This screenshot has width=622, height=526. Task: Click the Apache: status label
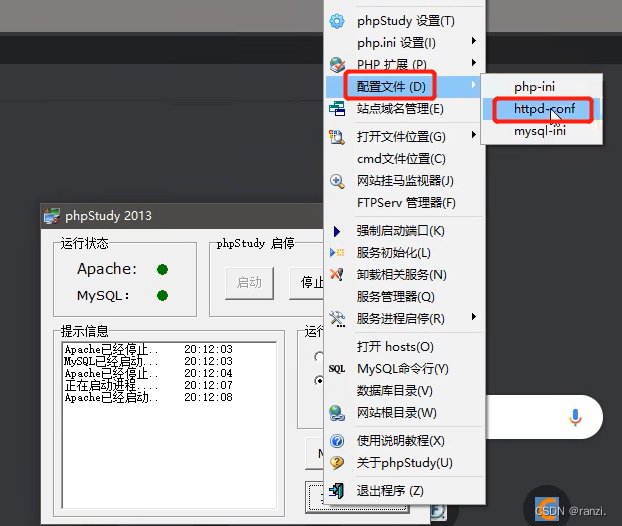[107, 269]
